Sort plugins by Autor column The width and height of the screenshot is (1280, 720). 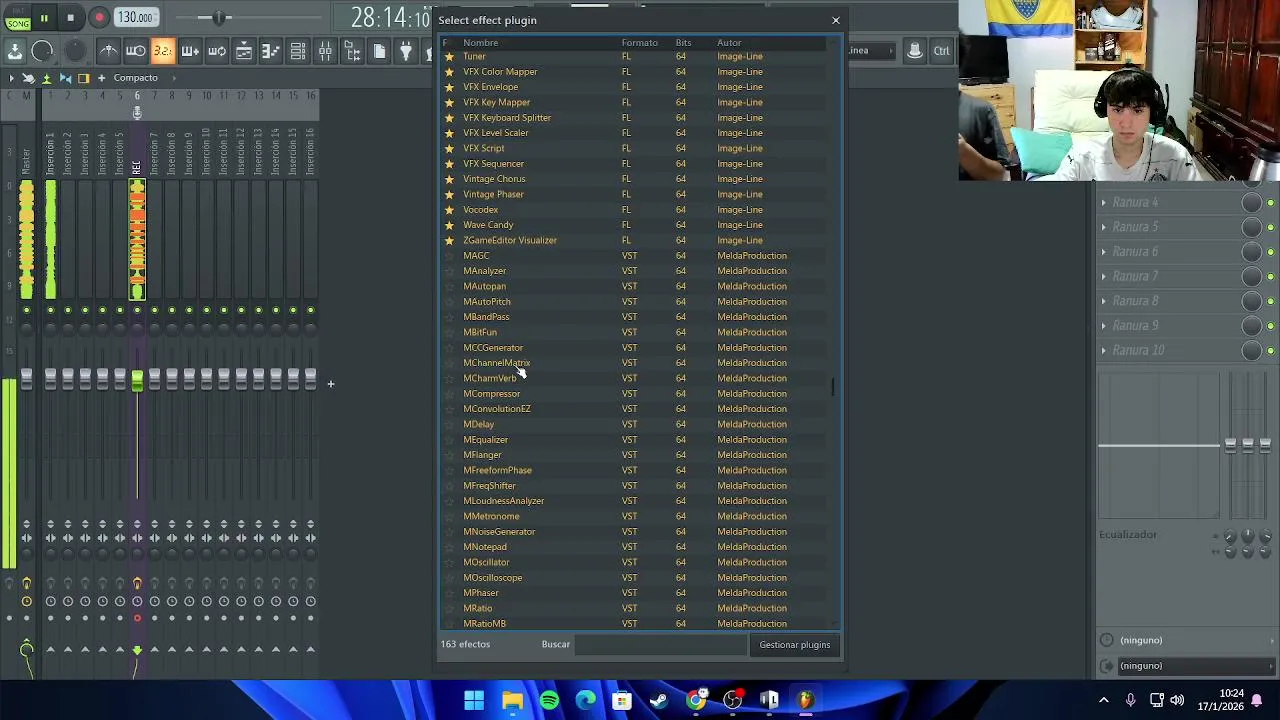point(729,43)
